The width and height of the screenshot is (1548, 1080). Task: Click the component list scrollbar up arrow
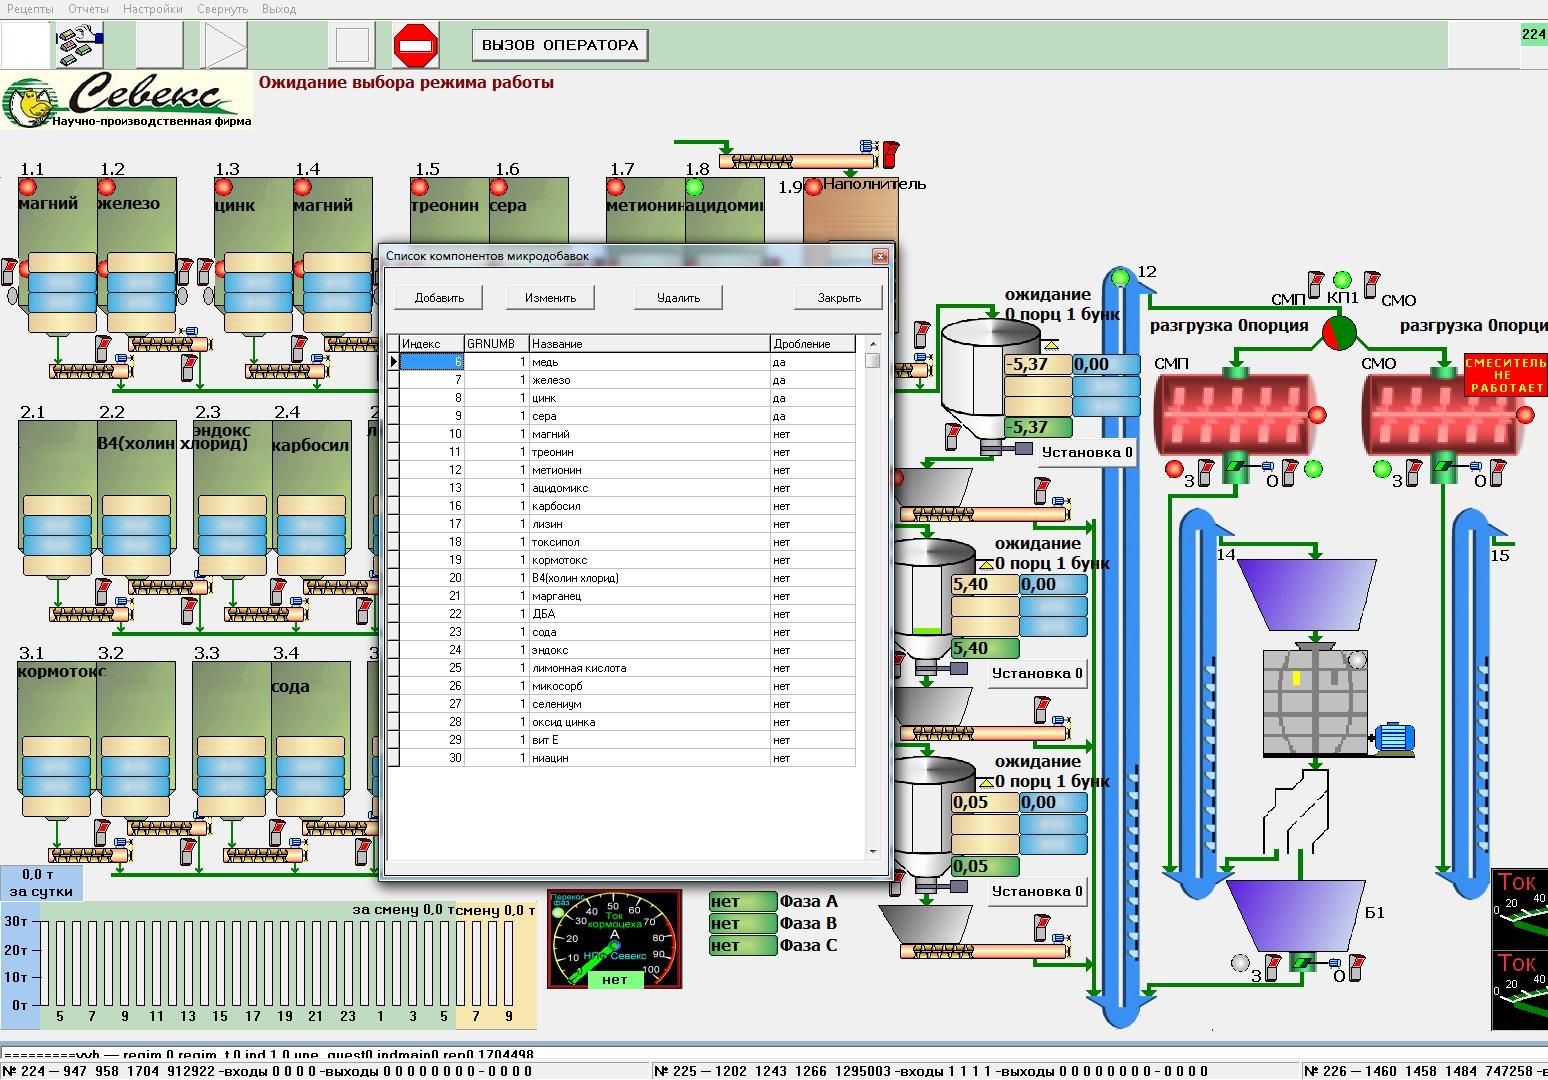click(x=873, y=343)
